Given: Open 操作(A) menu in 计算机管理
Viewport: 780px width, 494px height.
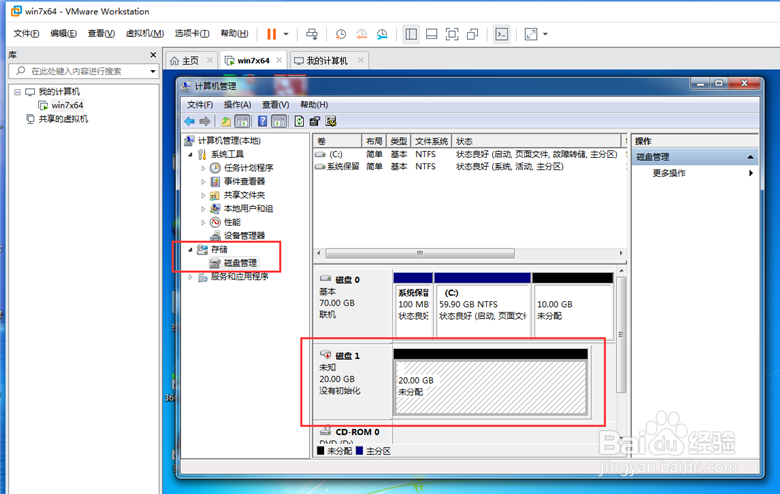Looking at the screenshot, I should click(237, 104).
